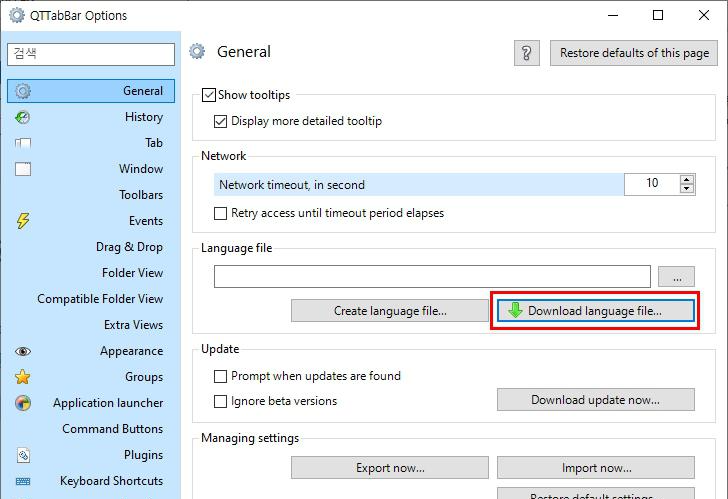Open the Plugins page
Viewport: 728px width, 499px height.
[x=91, y=455]
